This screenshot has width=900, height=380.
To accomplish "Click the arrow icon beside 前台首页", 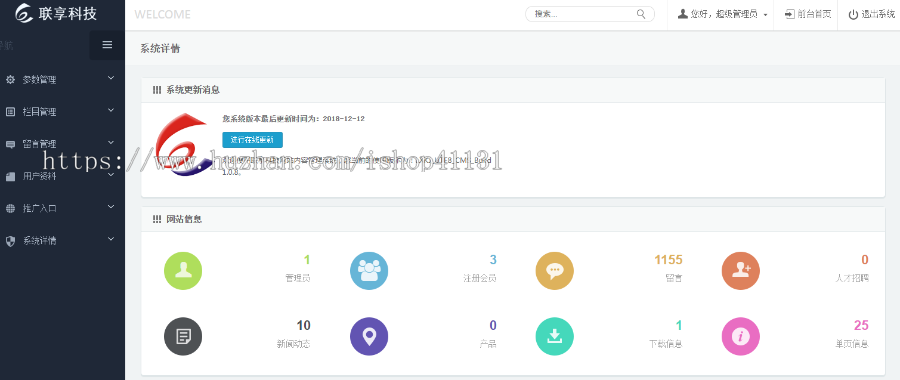I will [790, 14].
